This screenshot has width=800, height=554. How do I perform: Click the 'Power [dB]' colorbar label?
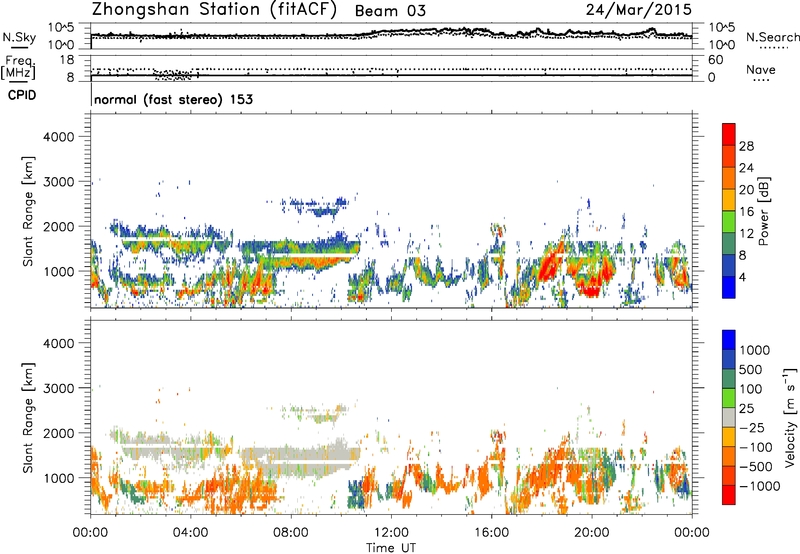[764, 211]
